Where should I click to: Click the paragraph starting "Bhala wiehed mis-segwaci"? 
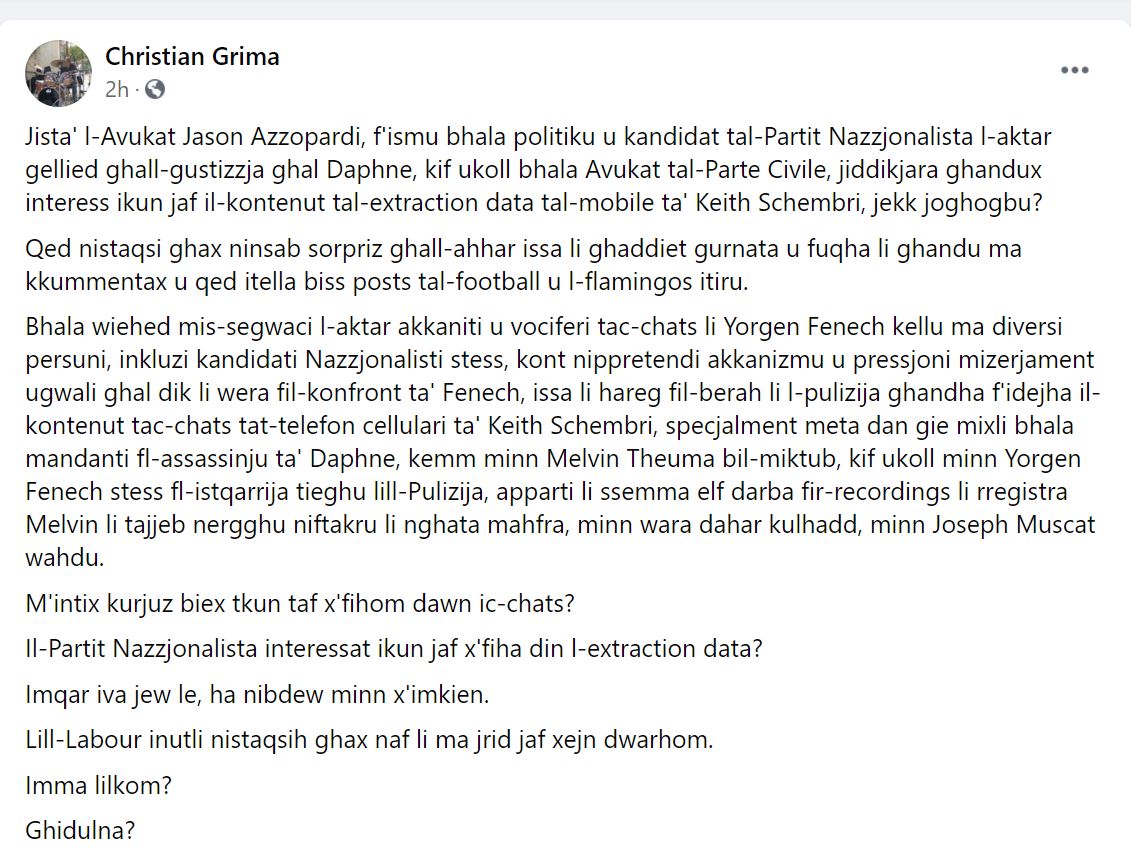click(560, 440)
